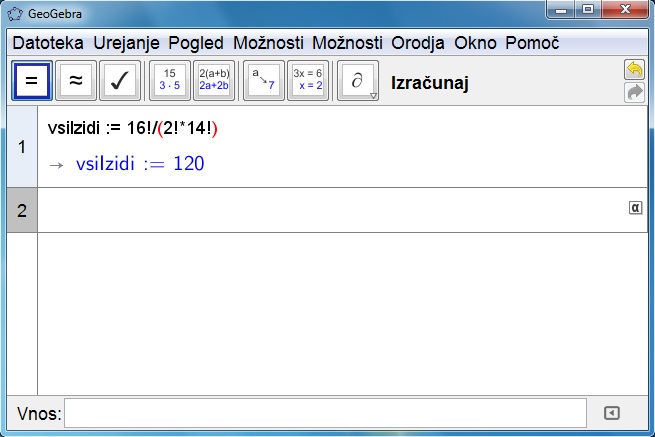Open the Pogled menu
This screenshot has height=437, width=655.
coord(196,43)
